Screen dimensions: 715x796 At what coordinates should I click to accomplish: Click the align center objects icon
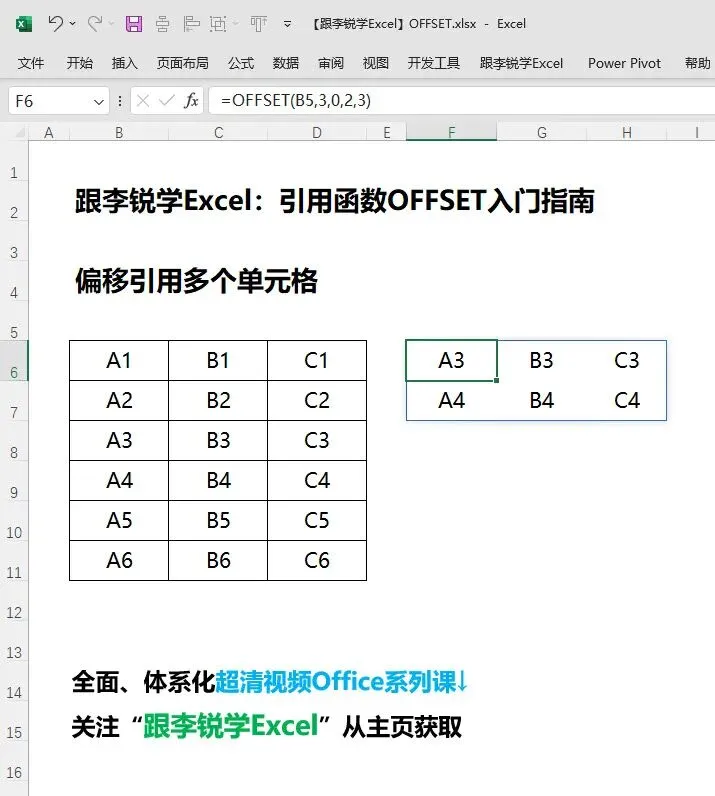click(x=162, y=24)
